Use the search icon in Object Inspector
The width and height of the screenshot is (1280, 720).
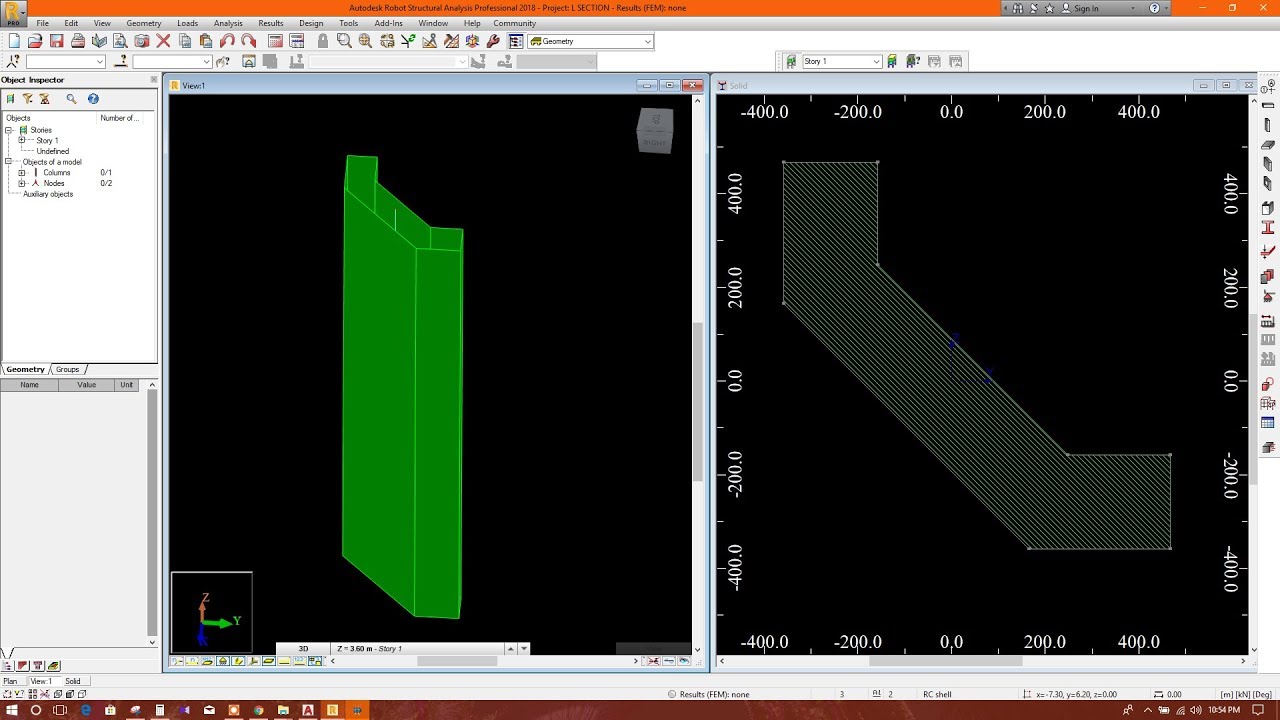tap(71, 99)
